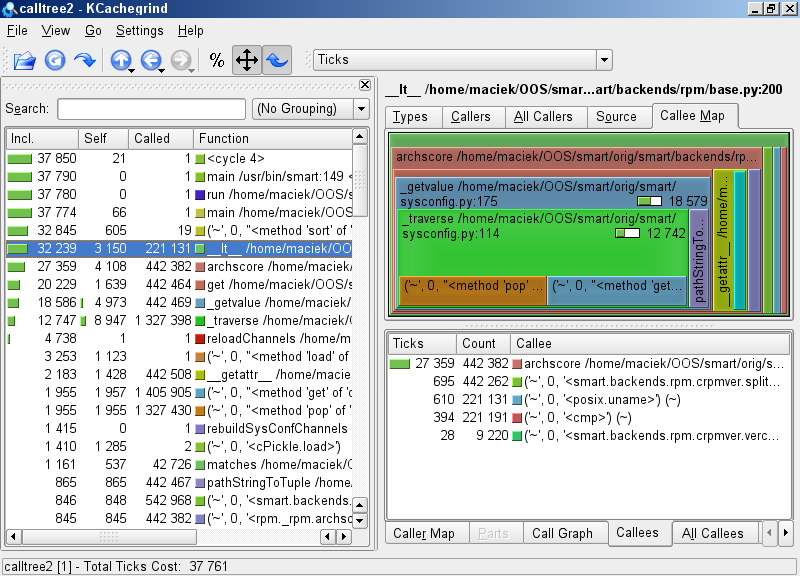Click the Force Dump curved arrow icon

click(85, 61)
